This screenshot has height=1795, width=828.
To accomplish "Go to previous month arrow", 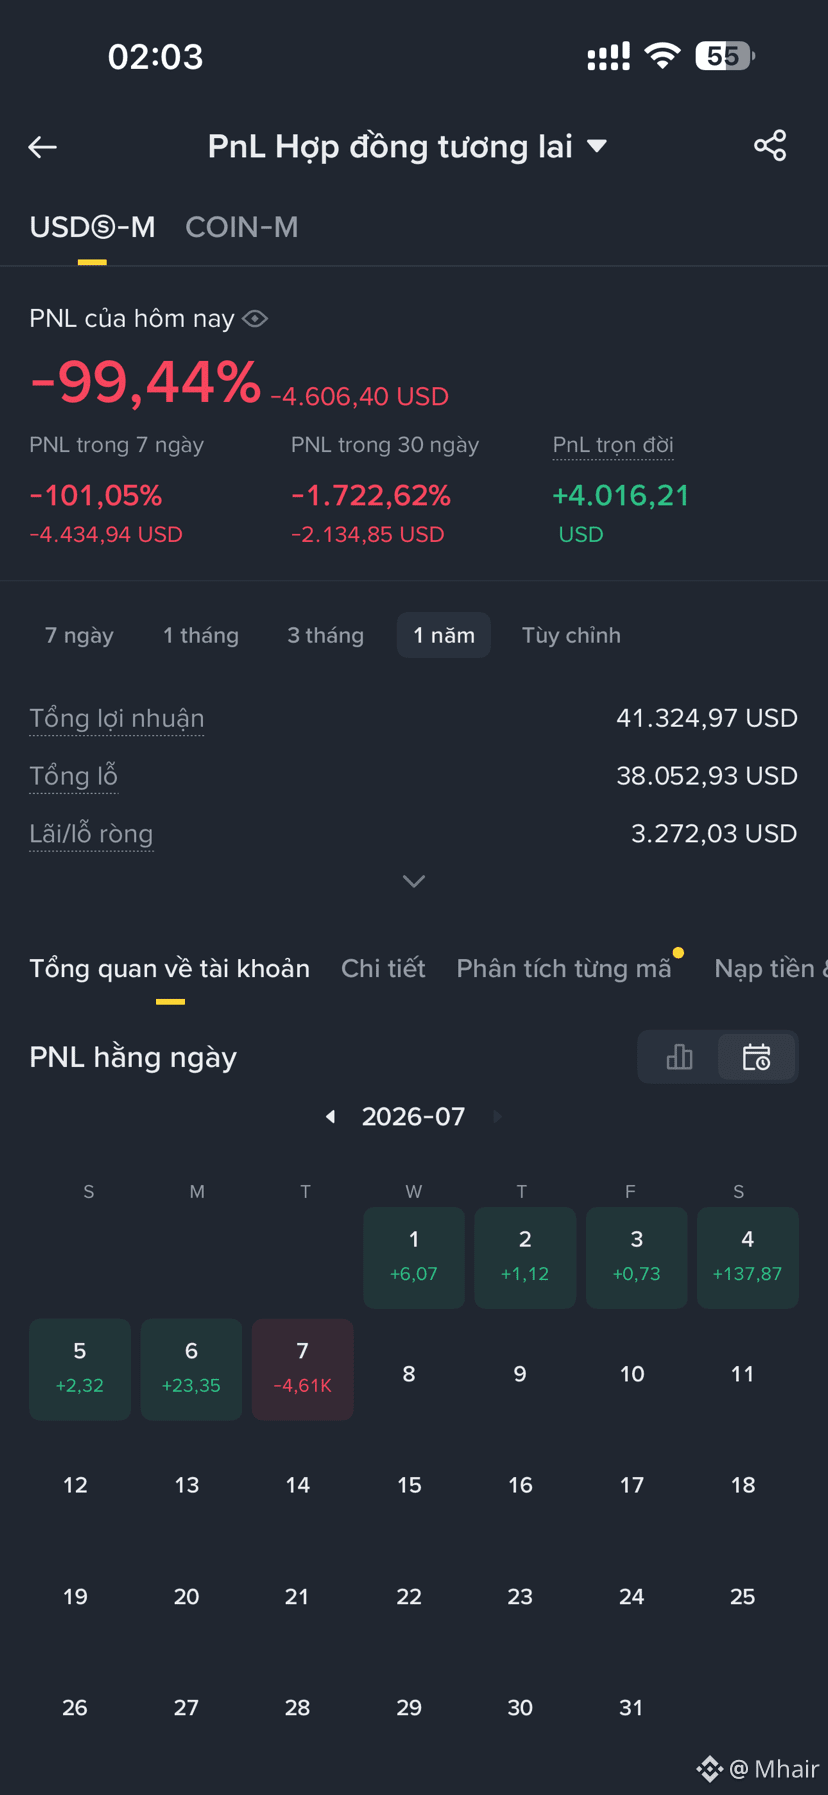I will pos(330,1116).
